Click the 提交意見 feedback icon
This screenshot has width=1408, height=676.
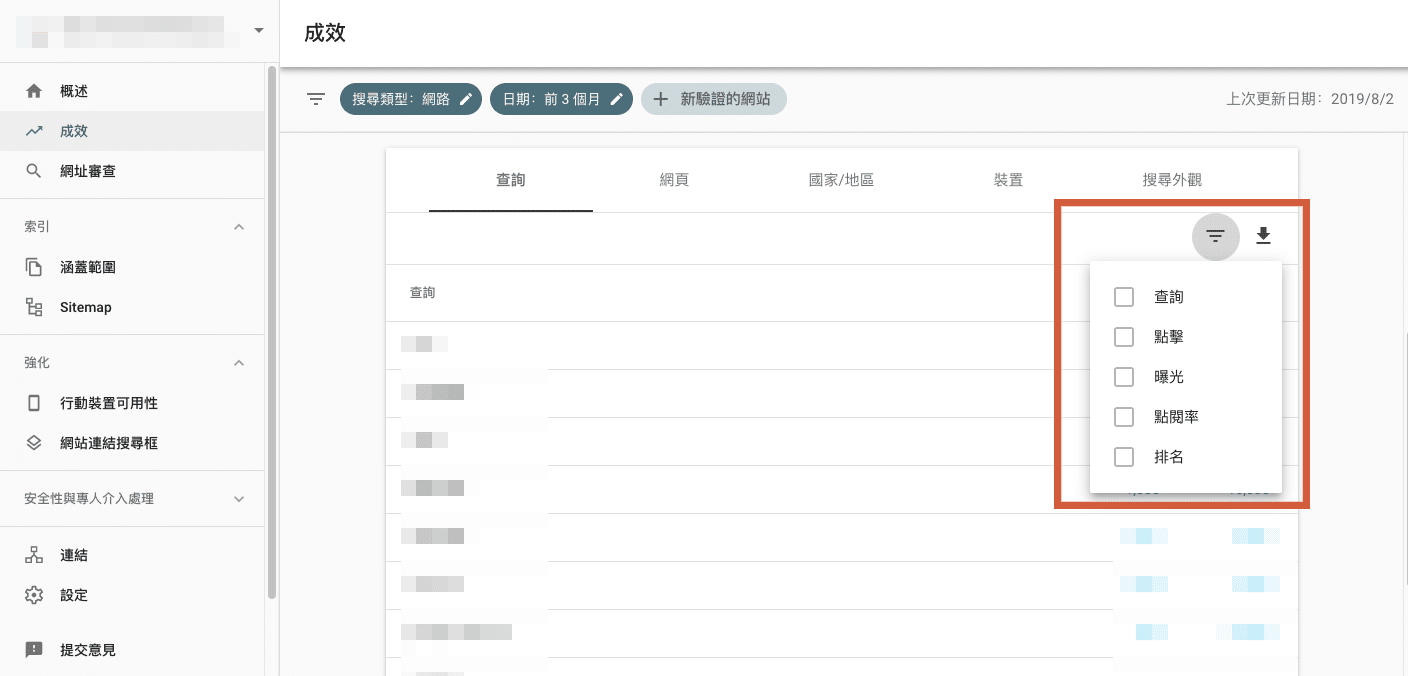pyautogui.click(x=35, y=650)
